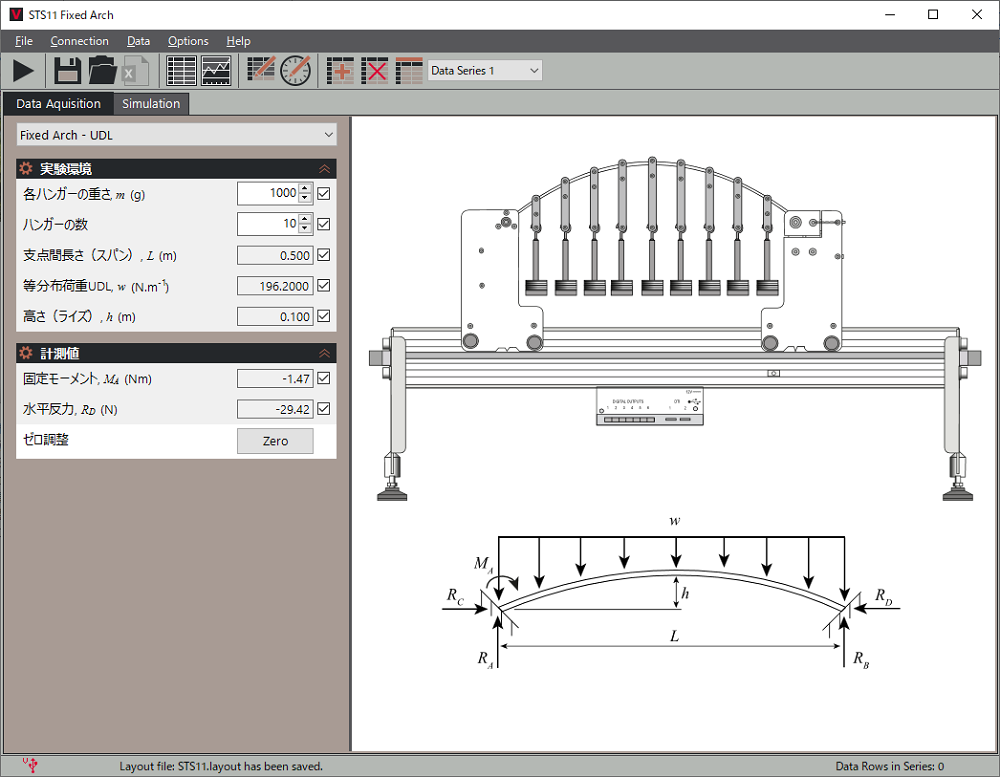Click the 各ハンガーの重さ label
Screen dimensions: 1000x777
coord(84,194)
